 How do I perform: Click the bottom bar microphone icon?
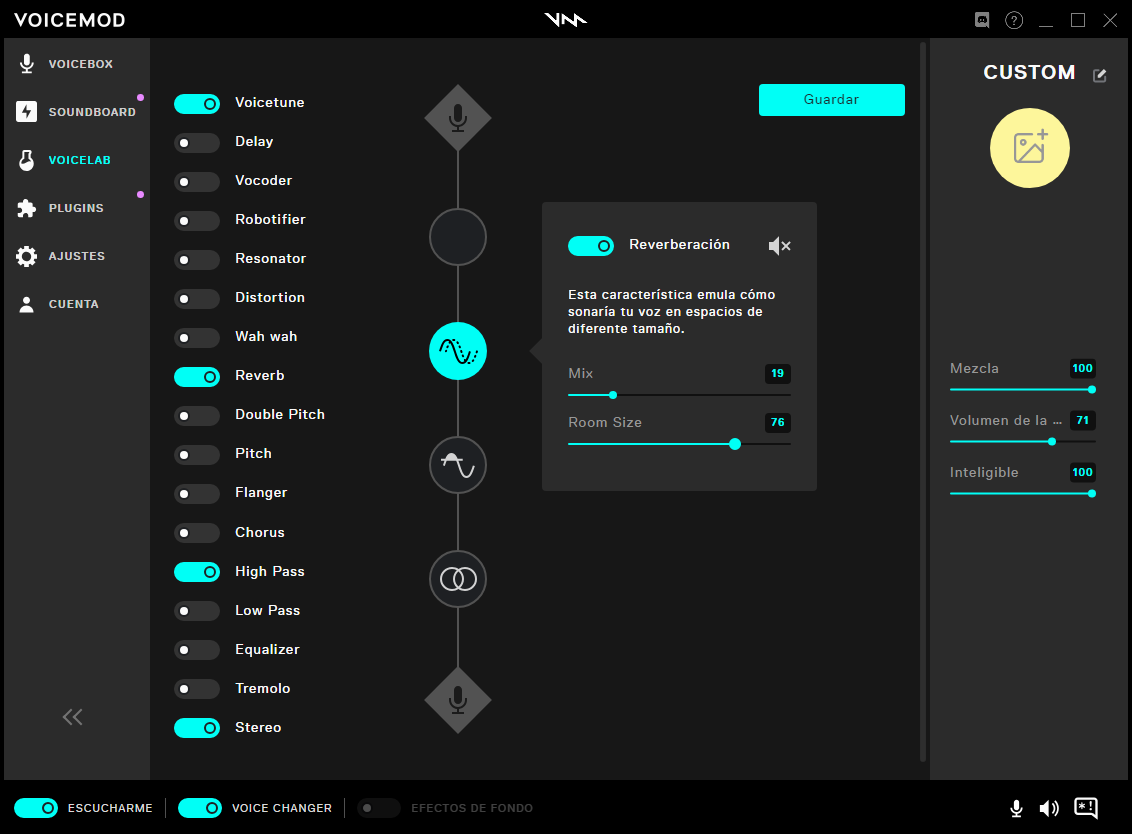[1016, 808]
